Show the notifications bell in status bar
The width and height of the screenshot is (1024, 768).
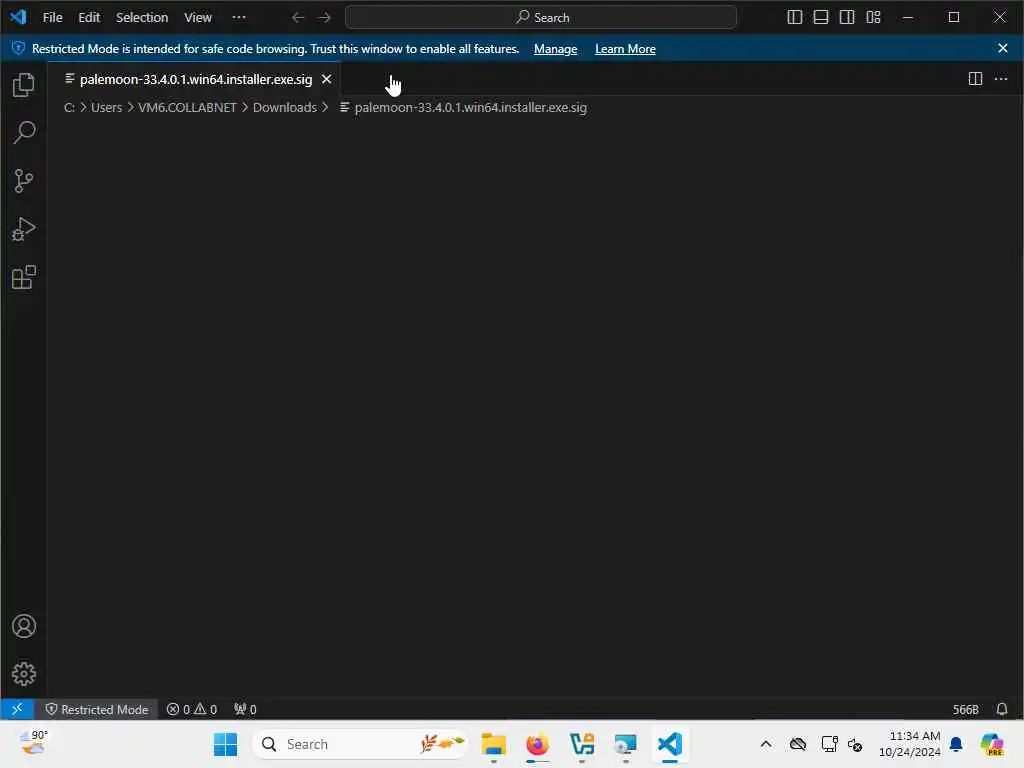point(1002,709)
